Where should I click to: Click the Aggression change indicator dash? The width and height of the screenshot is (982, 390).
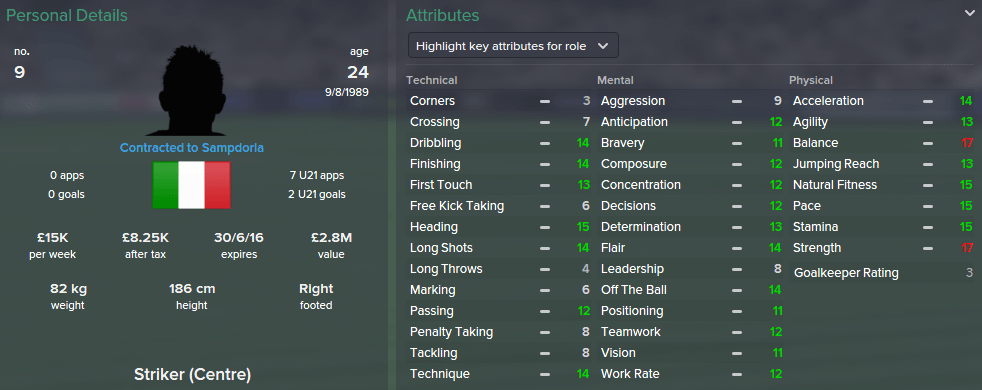736,101
